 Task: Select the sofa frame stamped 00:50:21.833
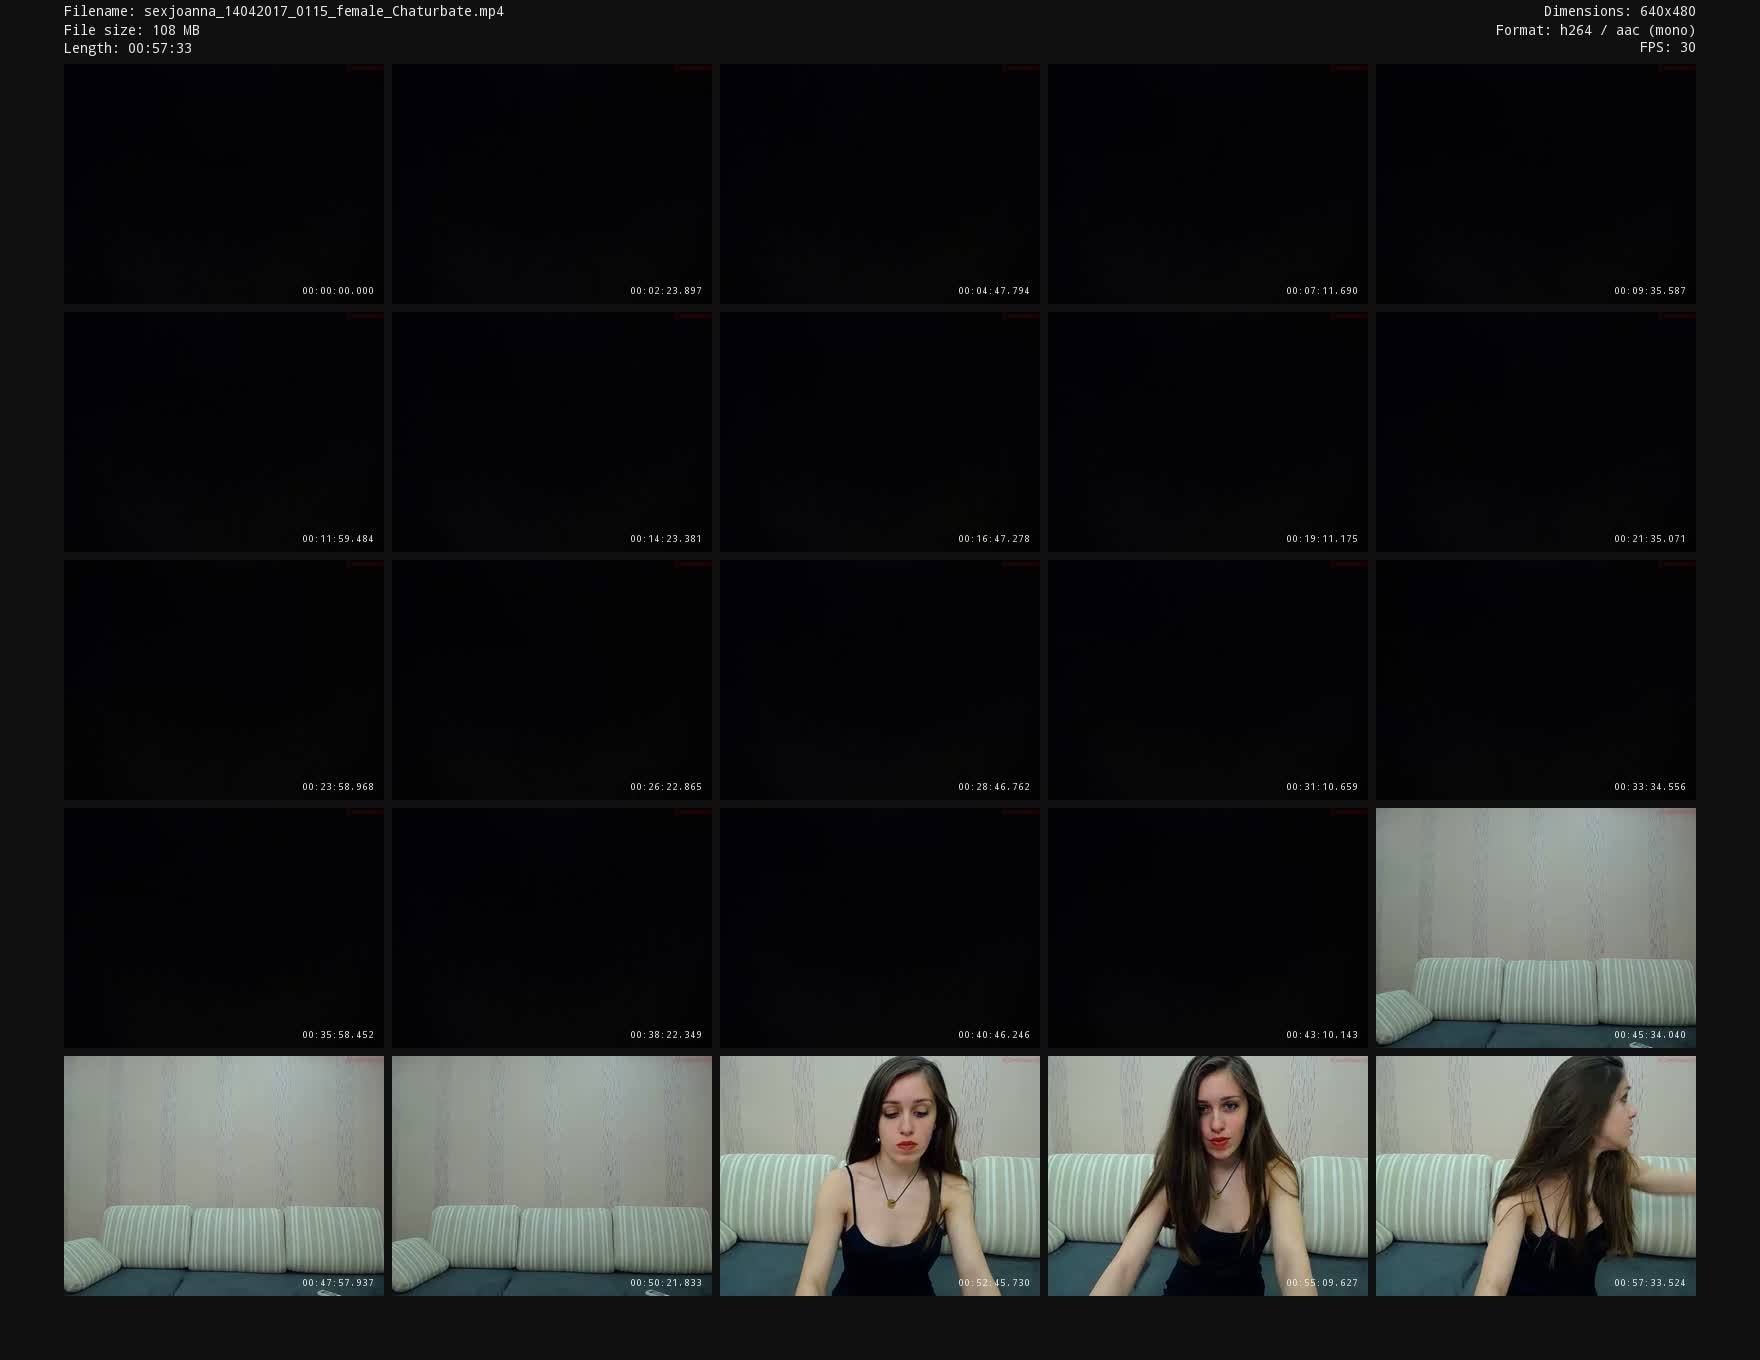click(551, 1176)
